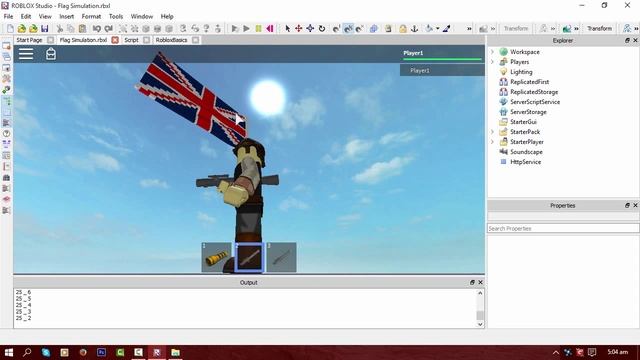Expand the StarterPlayer tree node

pos(492,142)
